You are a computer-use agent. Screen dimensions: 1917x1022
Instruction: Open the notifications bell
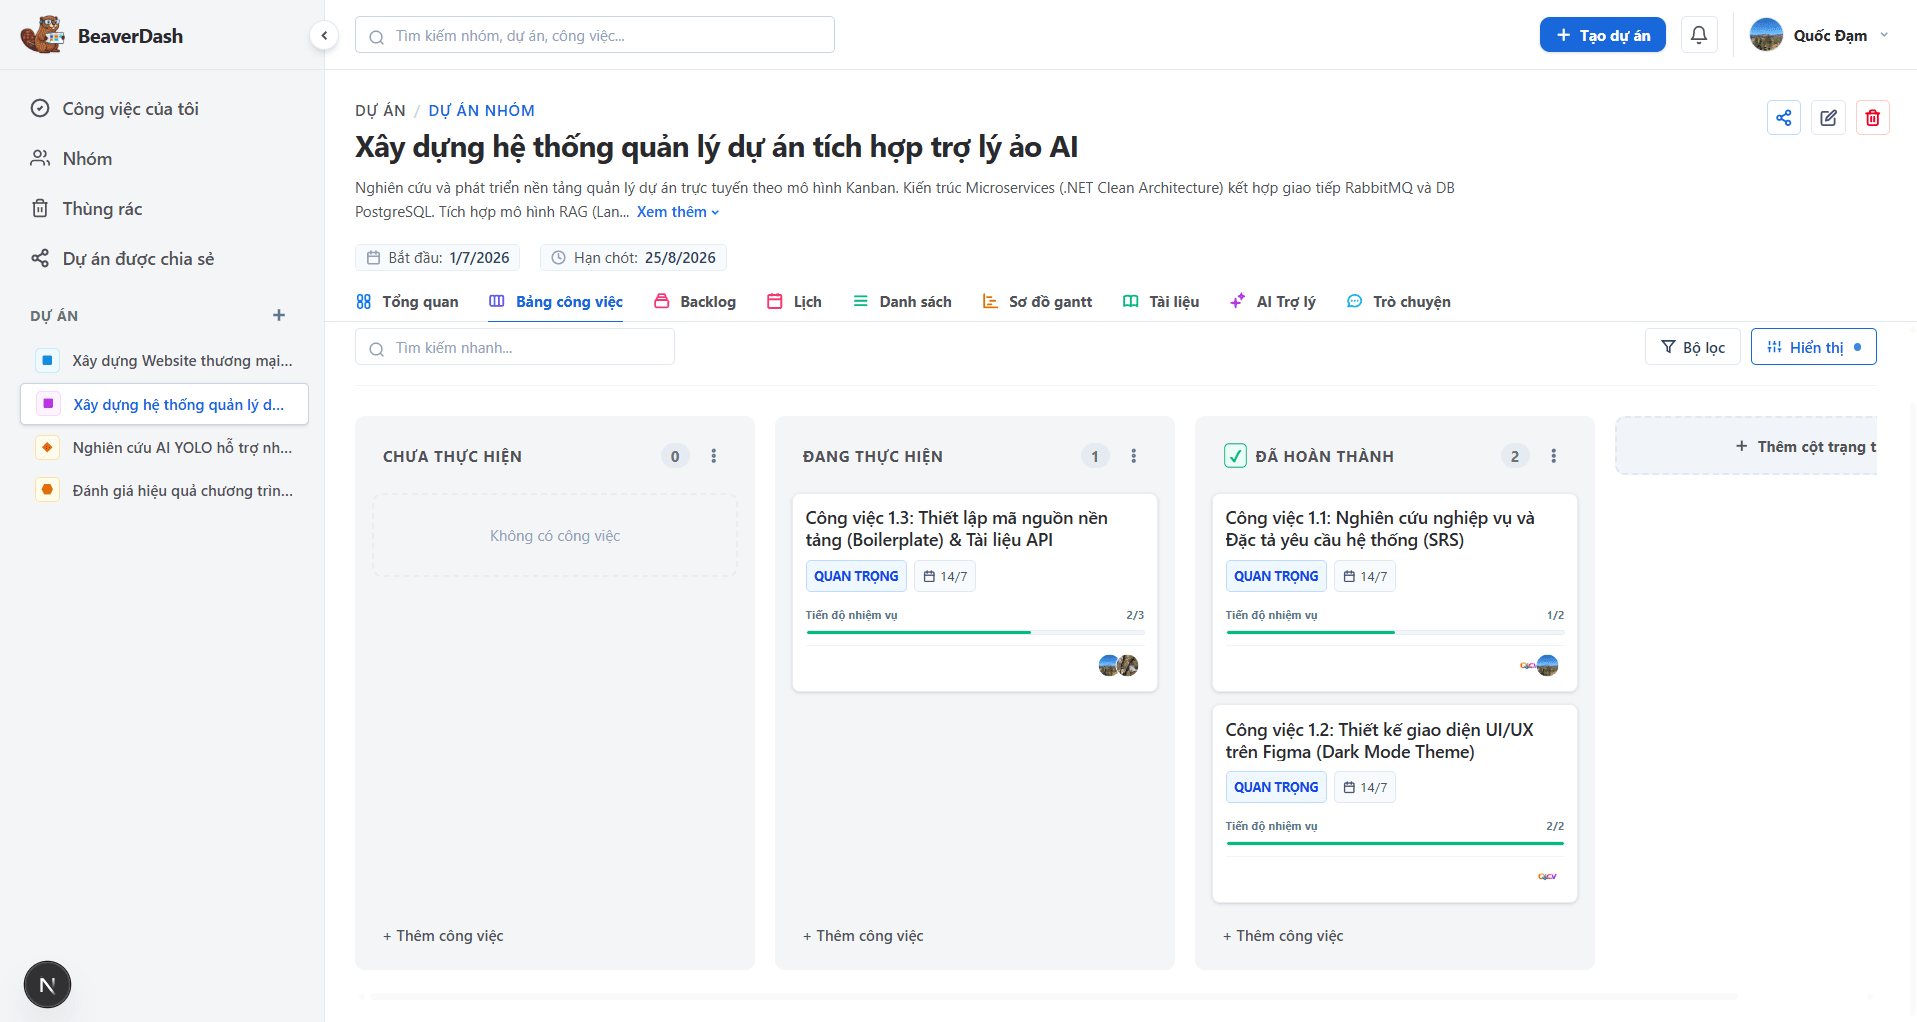click(1699, 35)
